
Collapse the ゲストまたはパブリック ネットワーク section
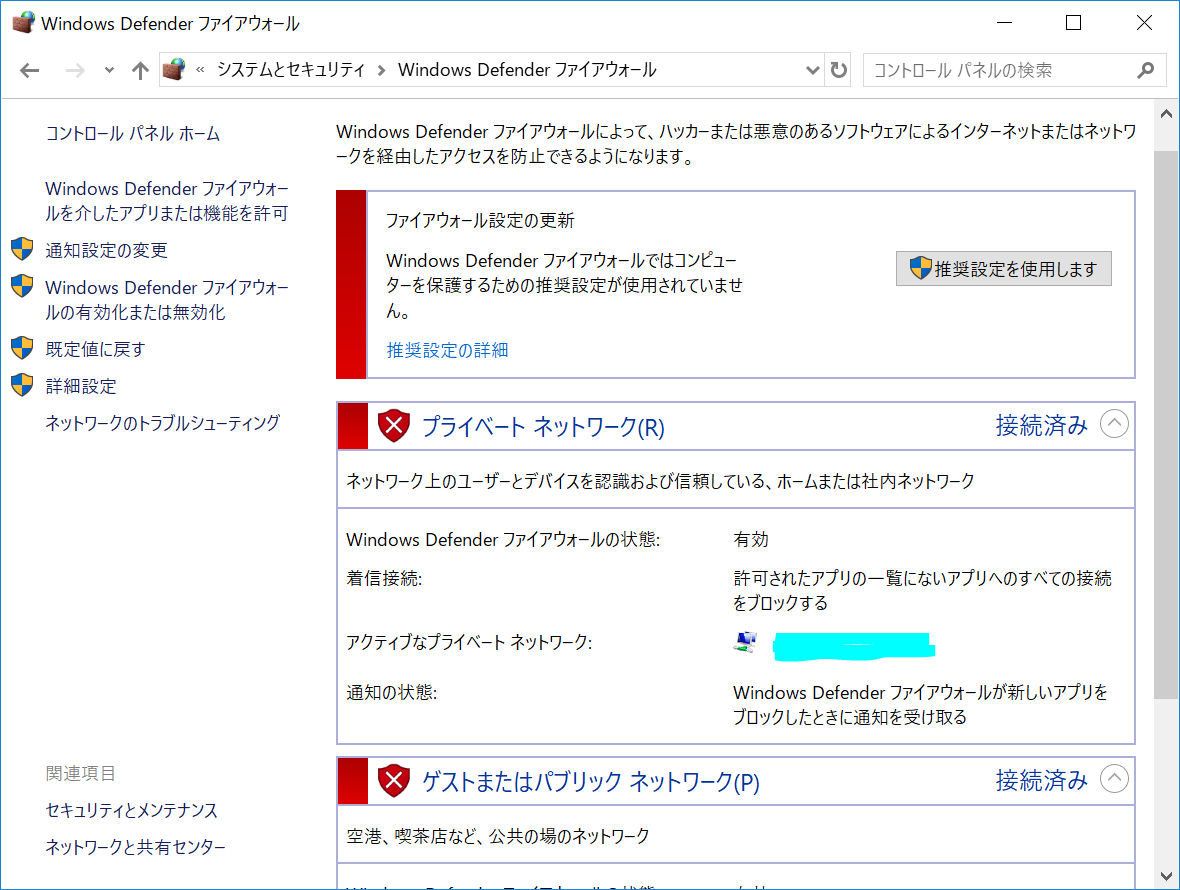(1114, 779)
